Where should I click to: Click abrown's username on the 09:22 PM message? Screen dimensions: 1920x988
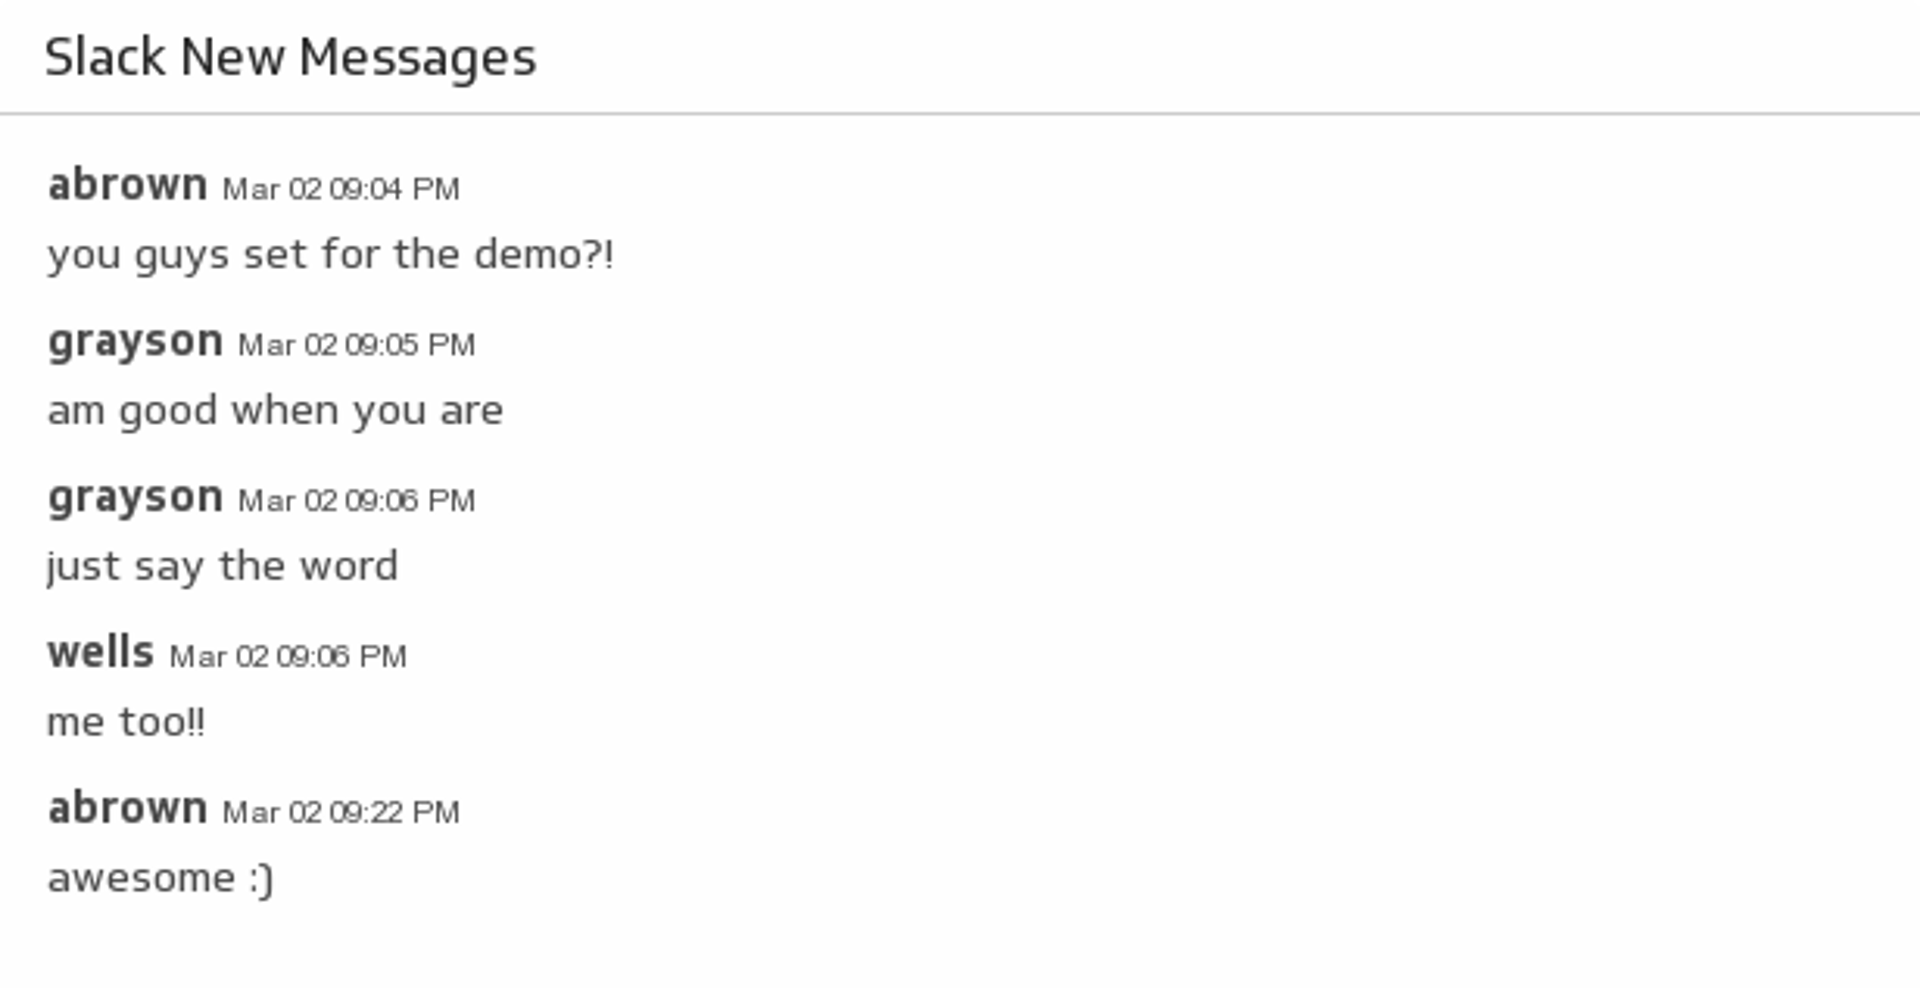(127, 809)
